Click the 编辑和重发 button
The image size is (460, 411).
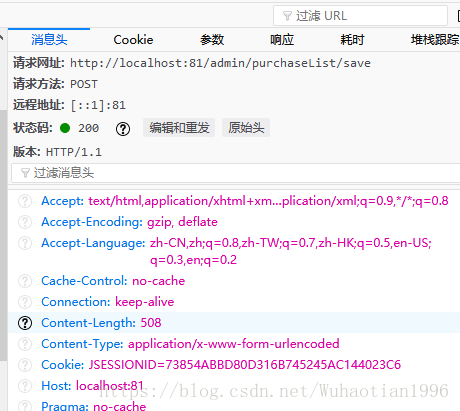coord(179,128)
